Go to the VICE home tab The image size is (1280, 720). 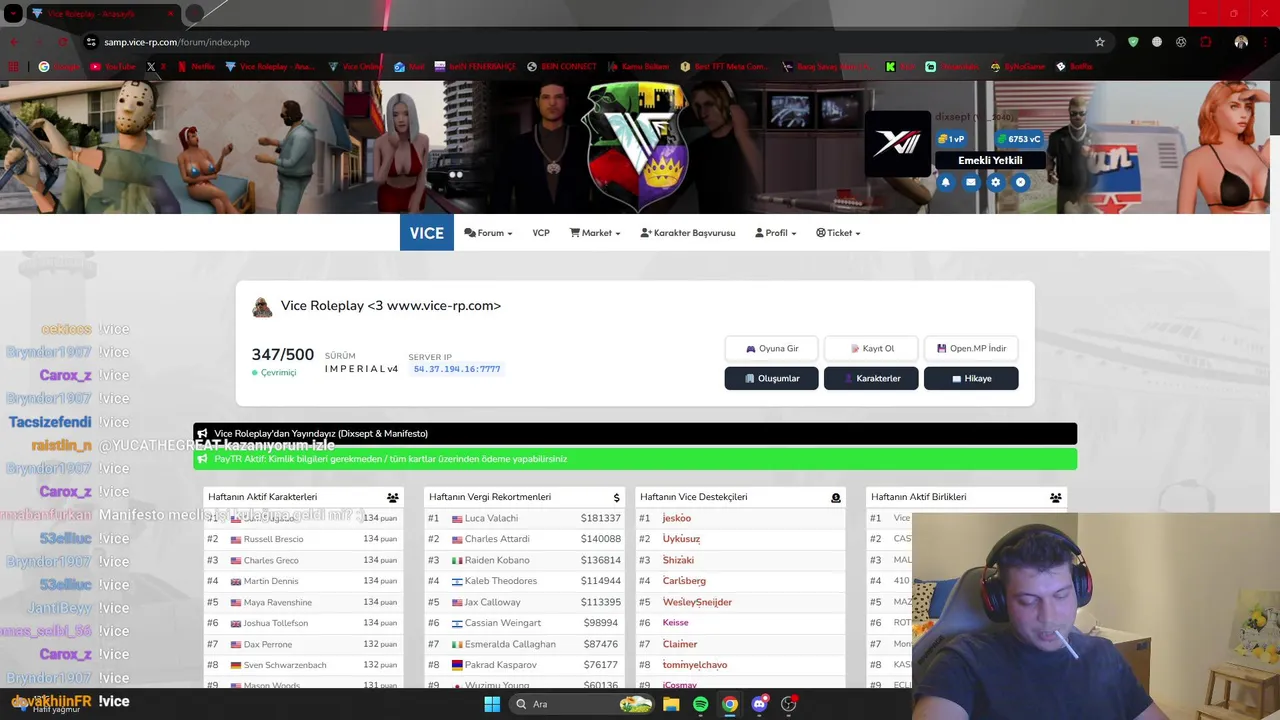tap(426, 233)
